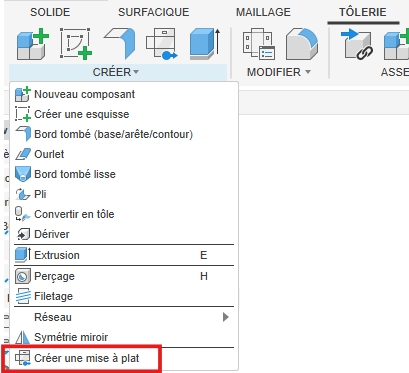The width and height of the screenshot is (409, 373).
Task: Click the Ourlet icon in menu
Action: click(23, 154)
